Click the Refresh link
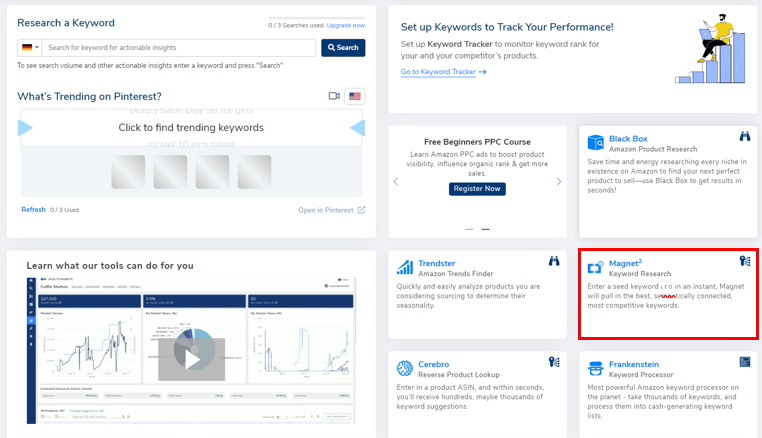 click(x=33, y=210)
